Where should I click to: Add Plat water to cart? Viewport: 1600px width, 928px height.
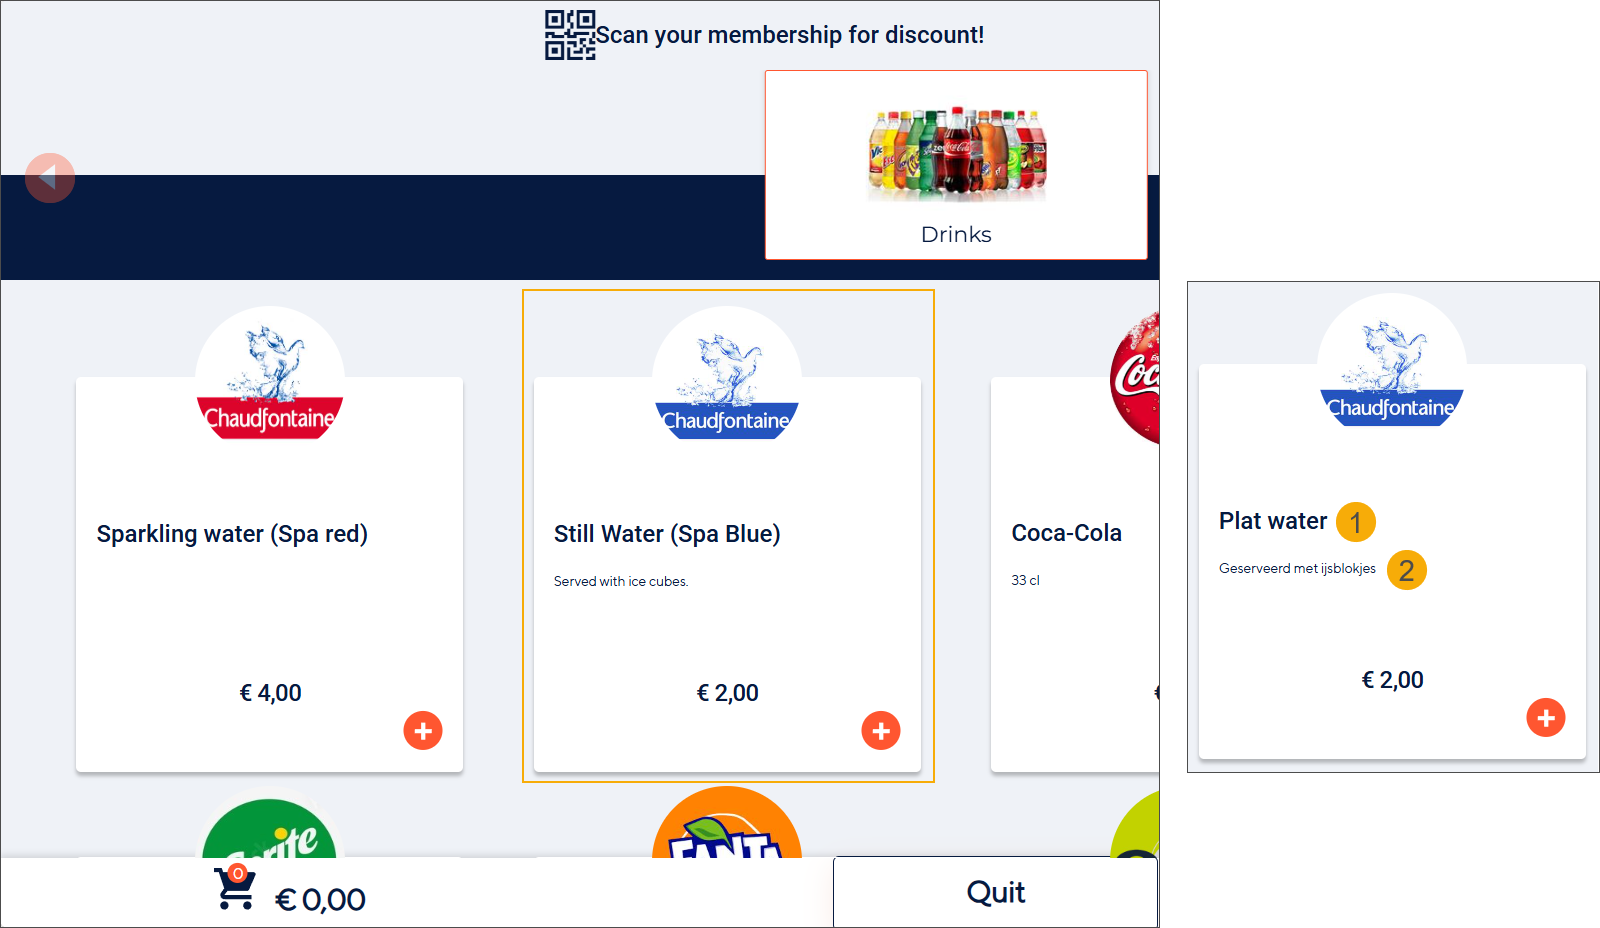[1546, 718]
